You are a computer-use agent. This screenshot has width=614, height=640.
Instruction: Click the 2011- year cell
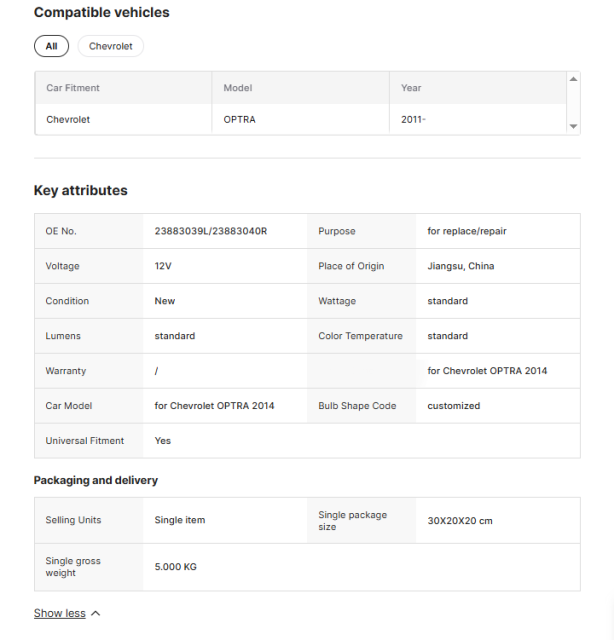coord(413,119)
